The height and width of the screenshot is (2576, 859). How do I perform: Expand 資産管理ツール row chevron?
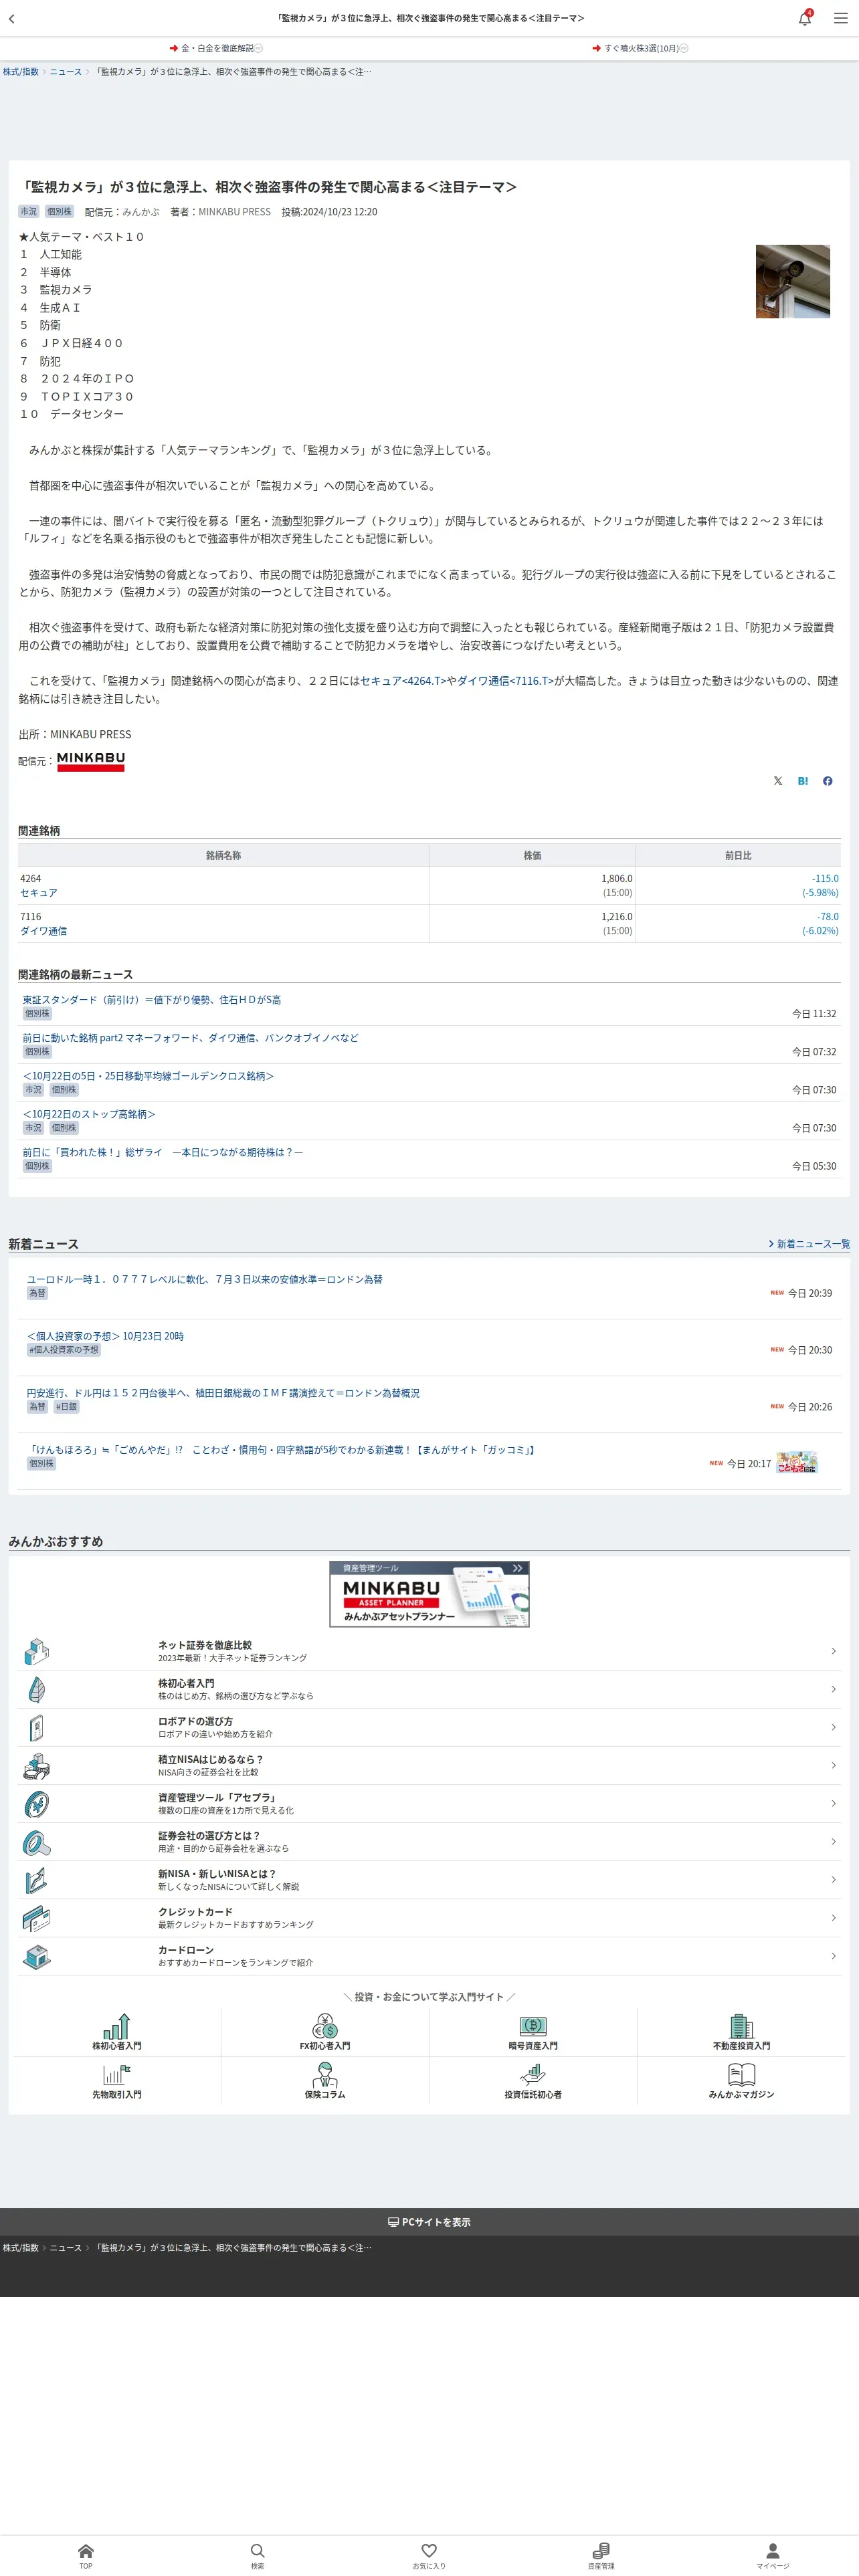(834, 1803)
